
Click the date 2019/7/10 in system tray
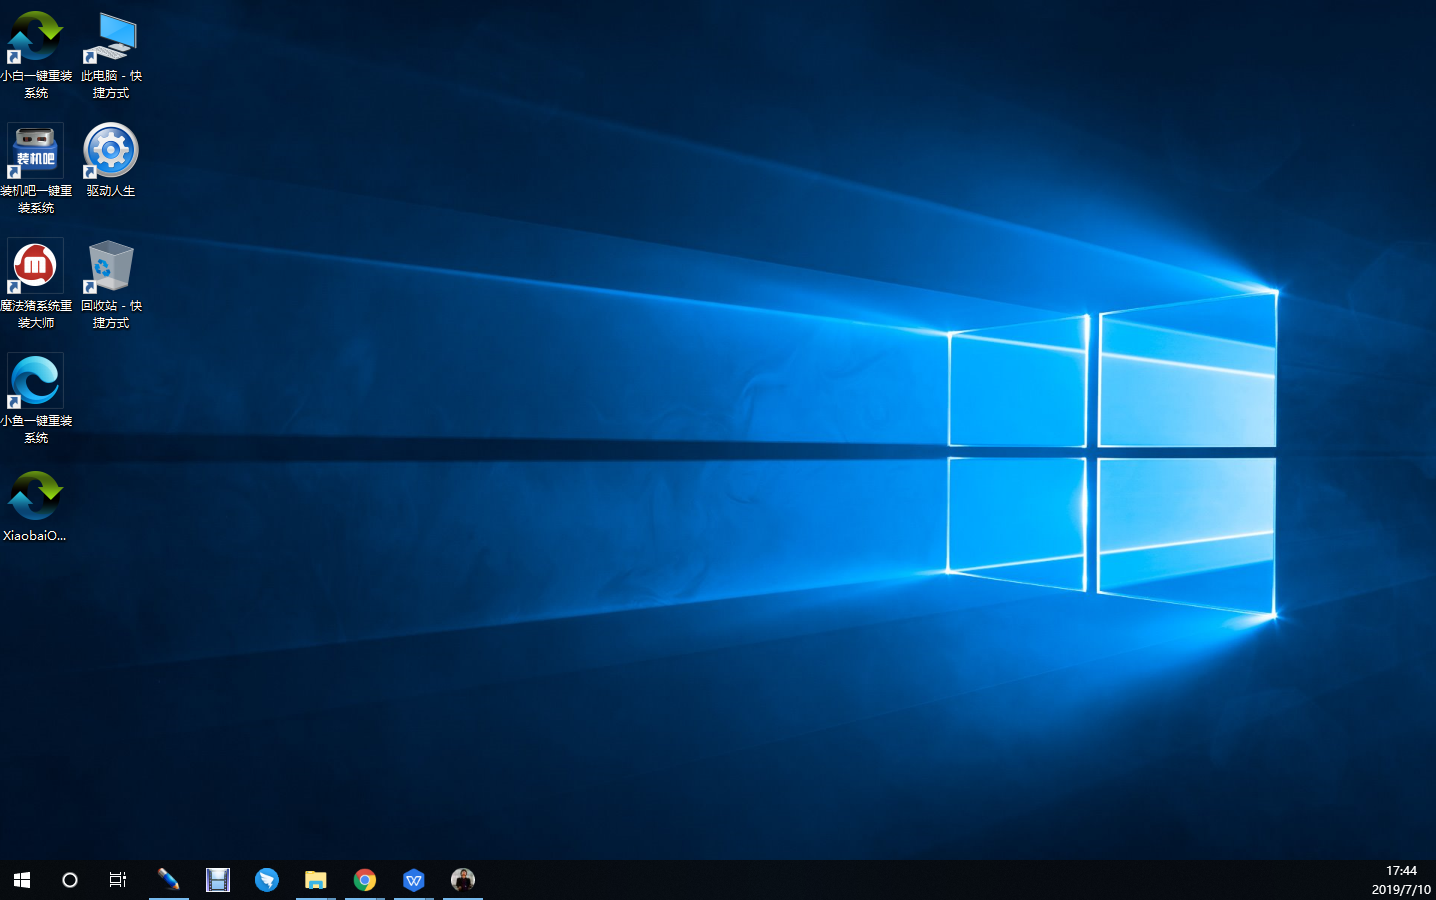1401,889
